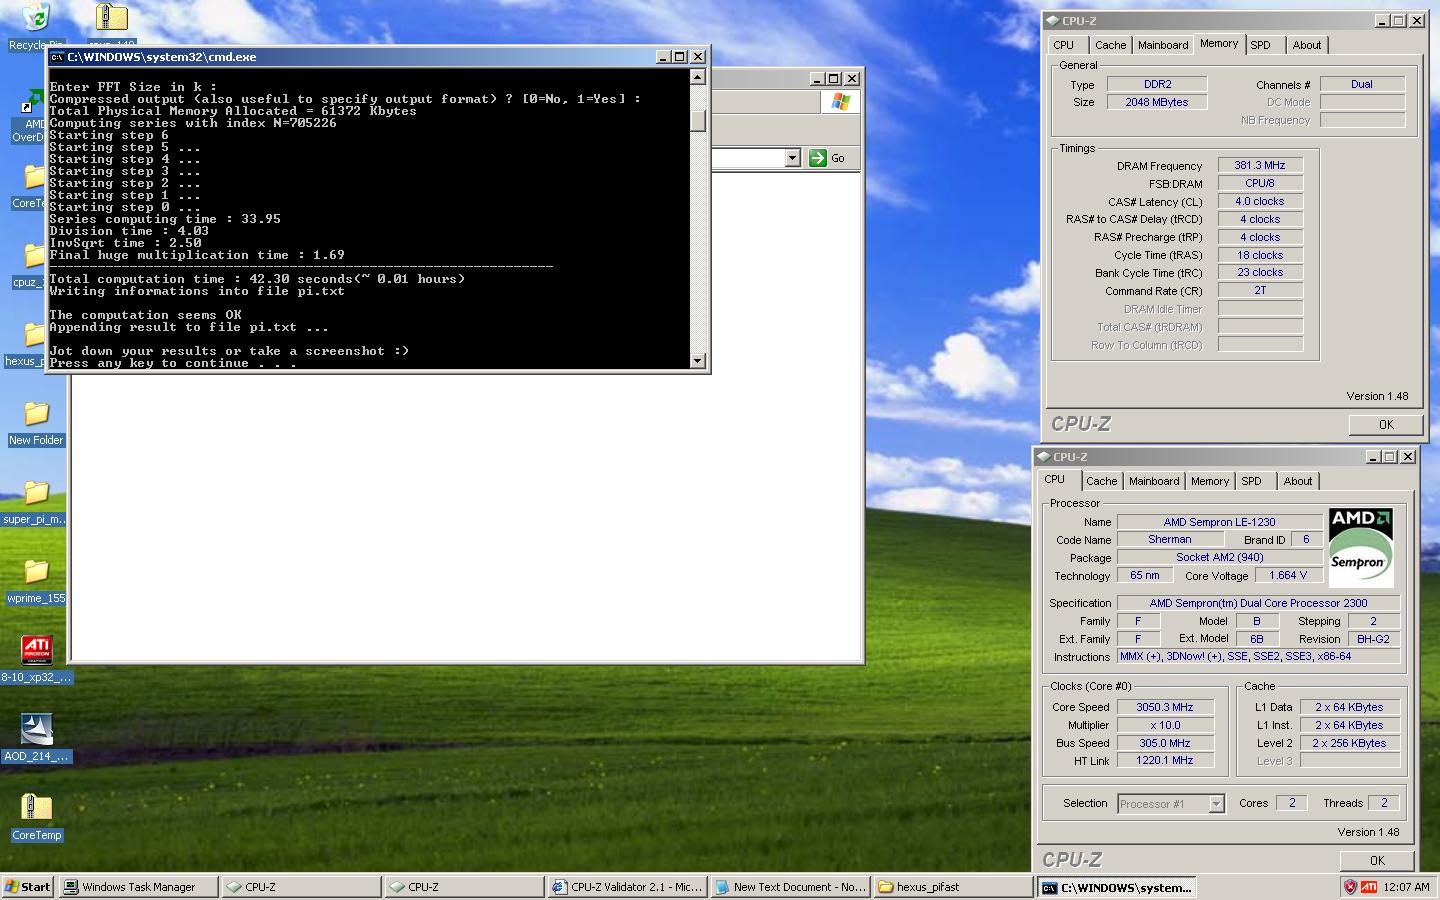The height and width of the screenshot is (900, 1440).
Task: Select SPD tab in the top CPU-Z window
Action: pos(1261,45)
